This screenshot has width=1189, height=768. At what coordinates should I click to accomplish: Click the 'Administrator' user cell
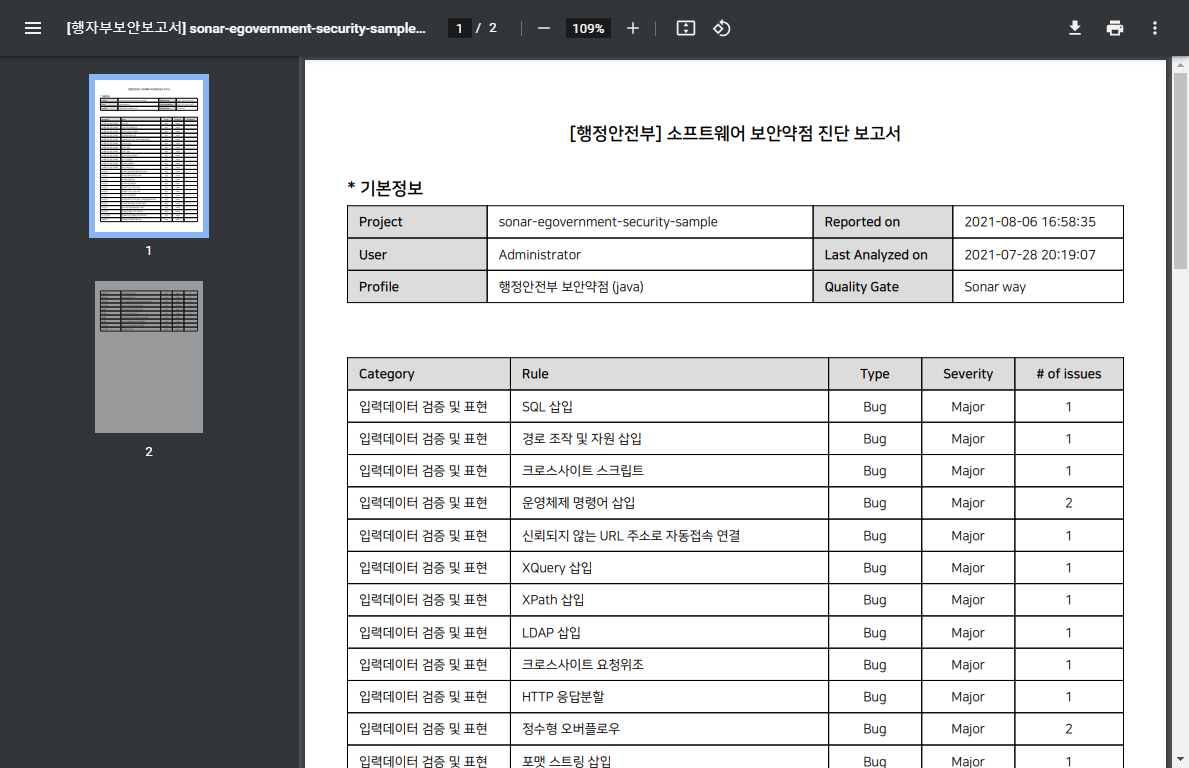650,255
